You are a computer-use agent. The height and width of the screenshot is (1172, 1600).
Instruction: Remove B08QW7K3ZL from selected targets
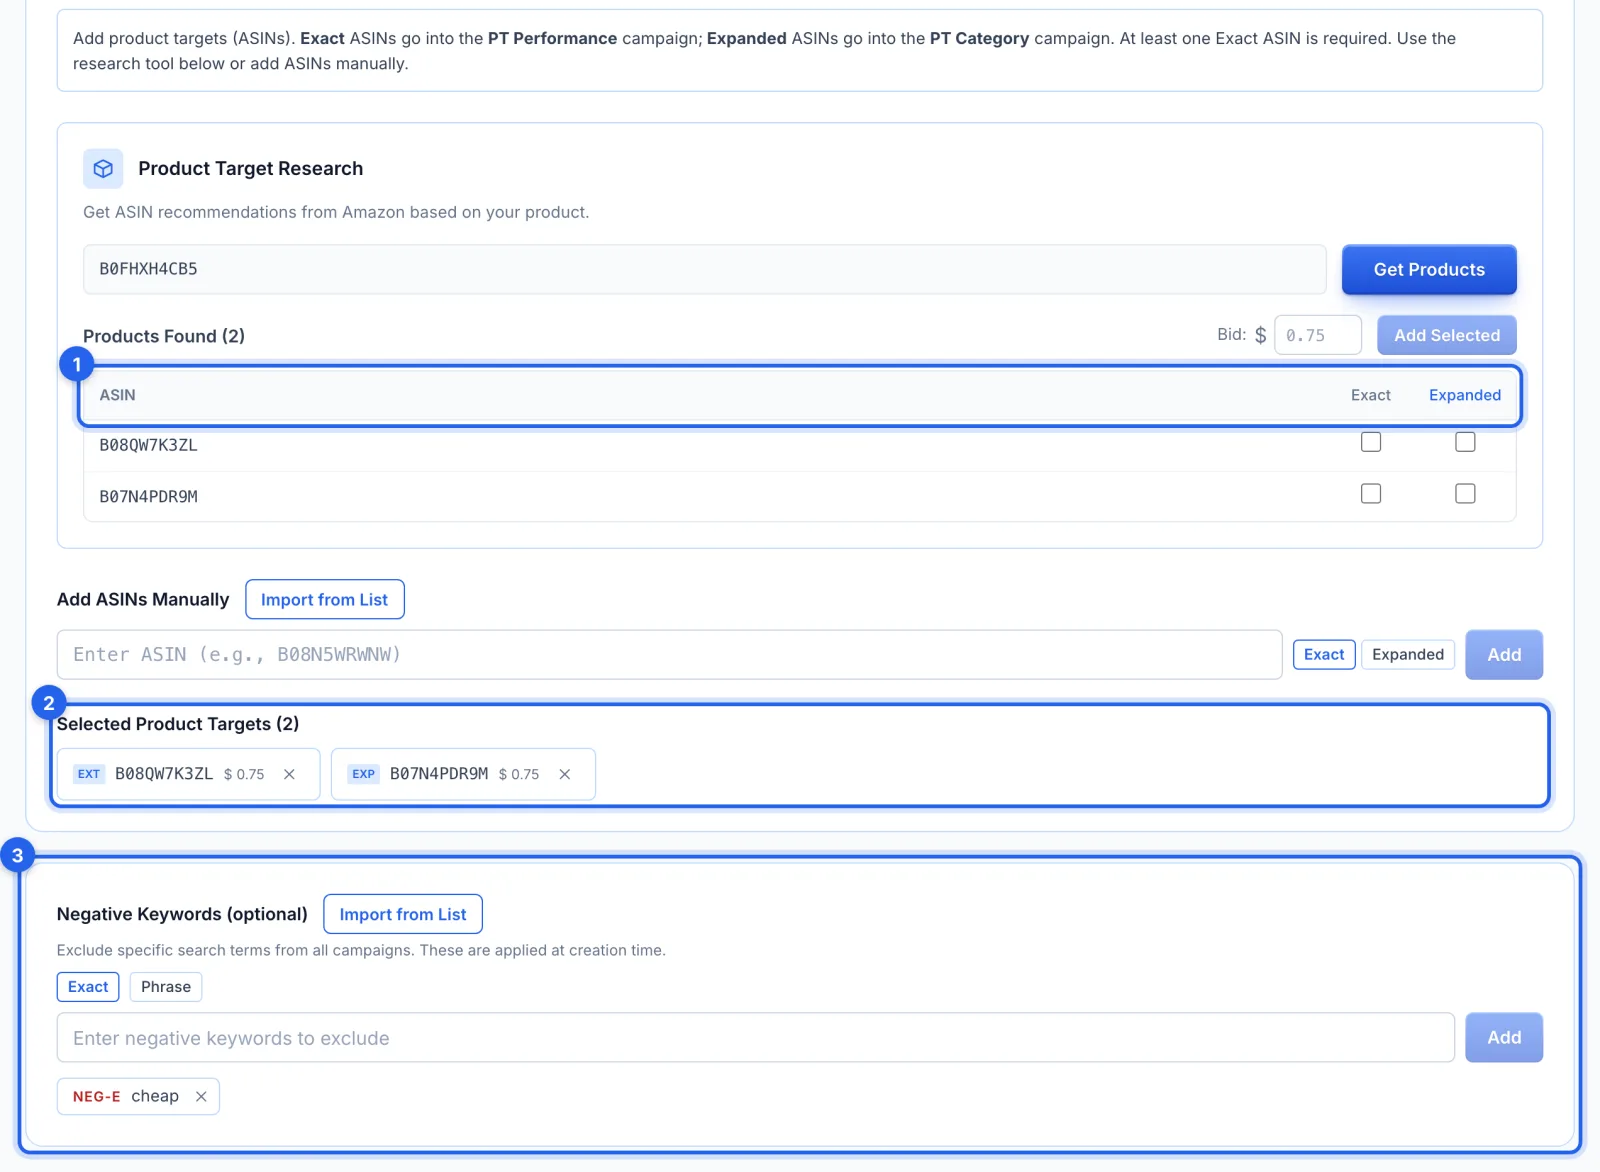pos(289,774)
